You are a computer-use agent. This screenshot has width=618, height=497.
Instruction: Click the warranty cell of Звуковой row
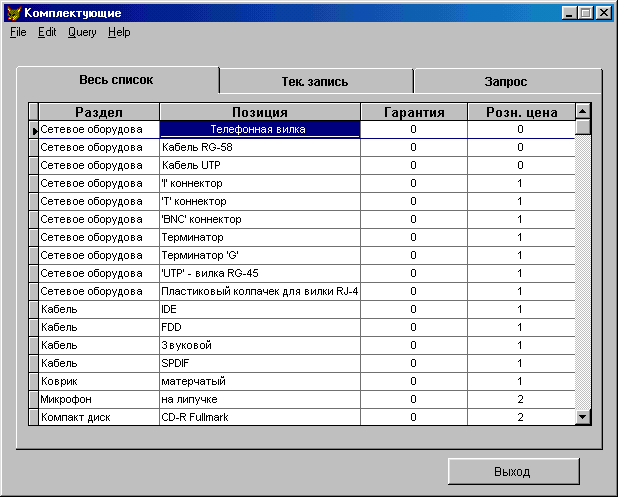click(x=414, y=345)
